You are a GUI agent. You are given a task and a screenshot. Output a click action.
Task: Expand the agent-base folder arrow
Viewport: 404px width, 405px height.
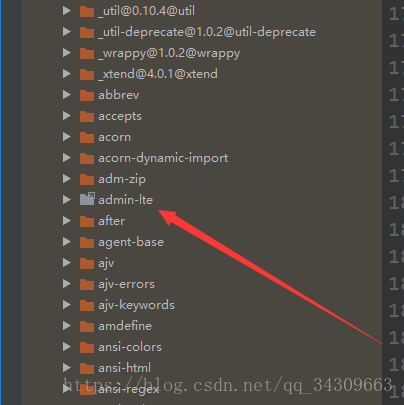pos(67,242)
